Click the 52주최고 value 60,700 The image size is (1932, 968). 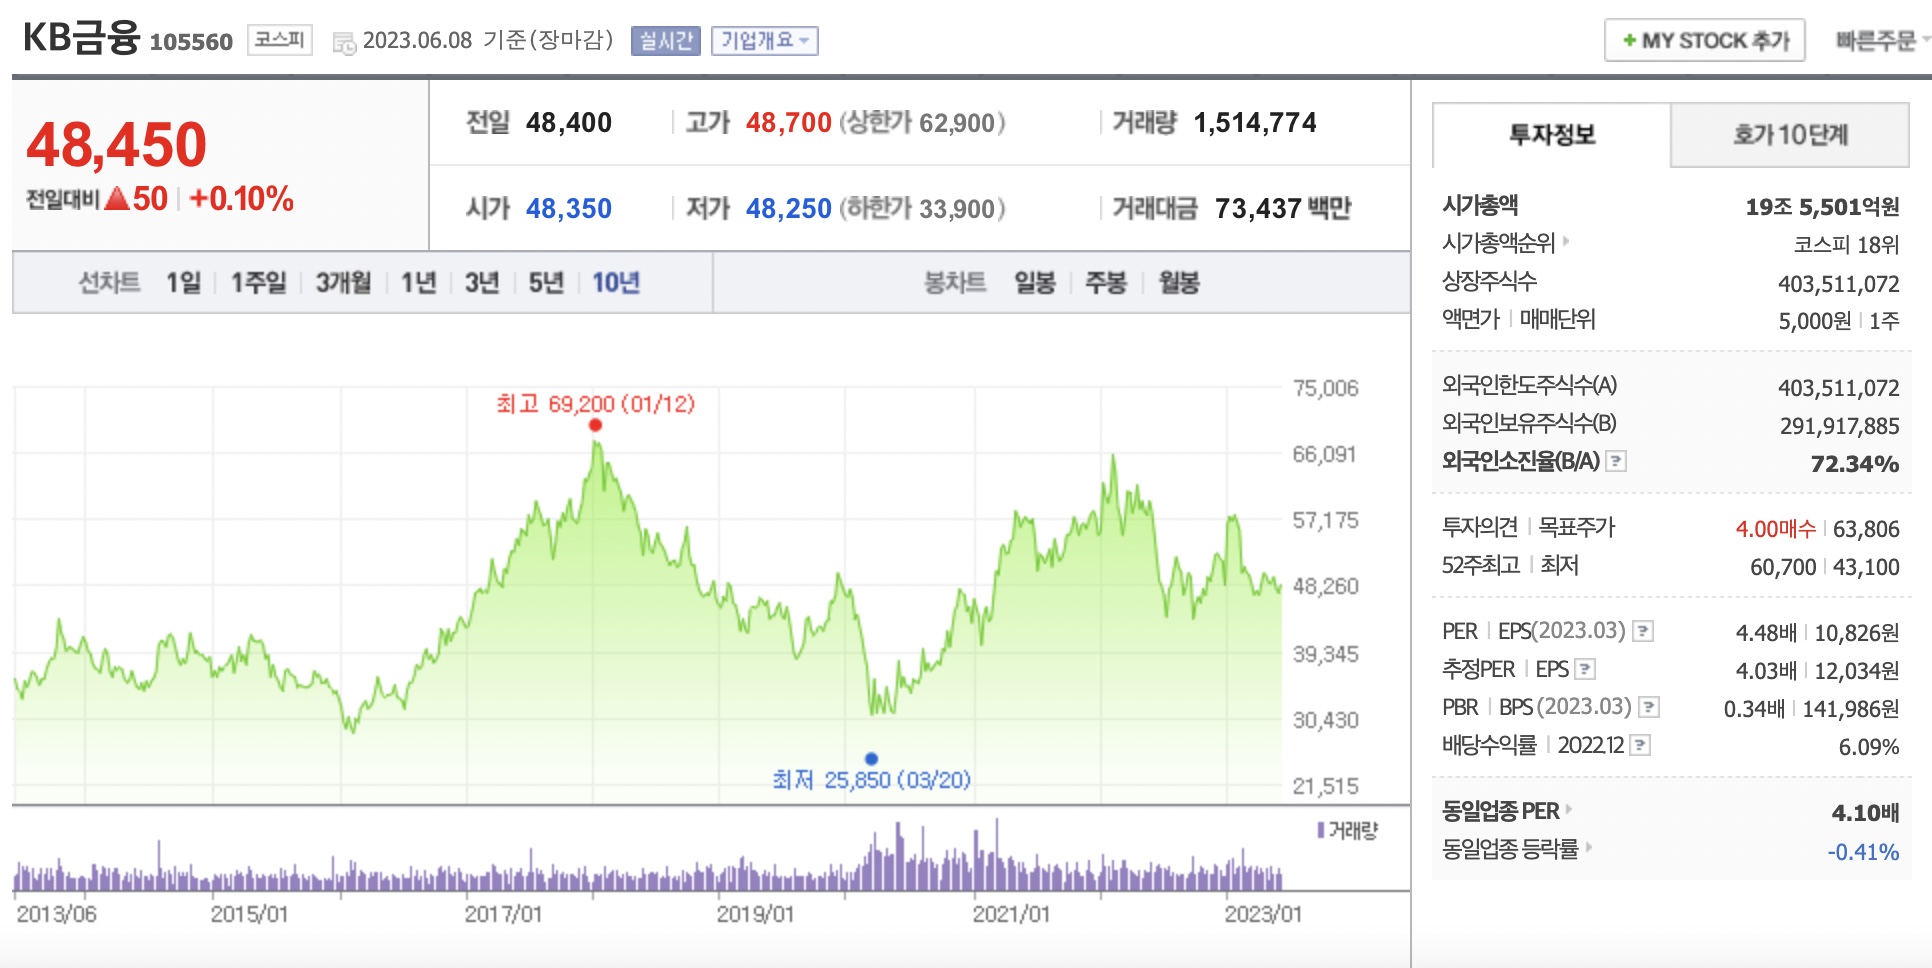(1783, 567)
